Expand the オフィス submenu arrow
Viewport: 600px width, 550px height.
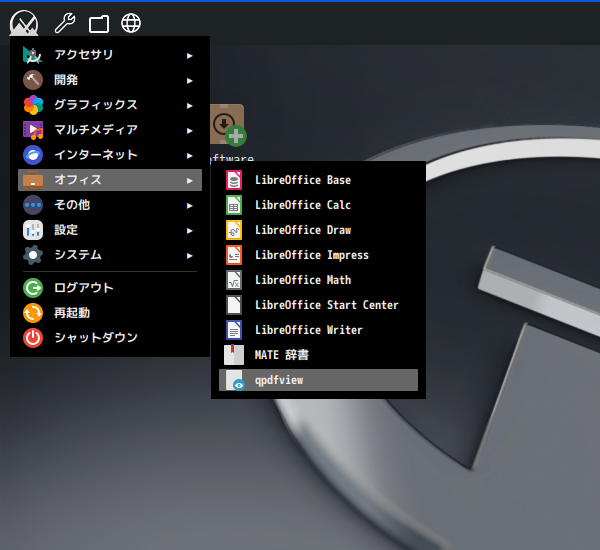pyautogui.click(x=189, y=181)
